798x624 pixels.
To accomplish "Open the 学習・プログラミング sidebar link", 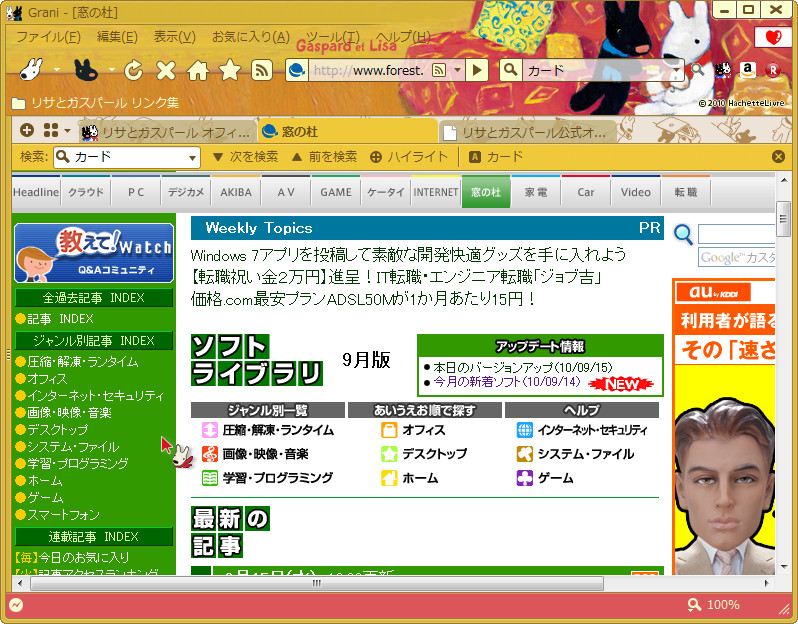I will [77, 464].
